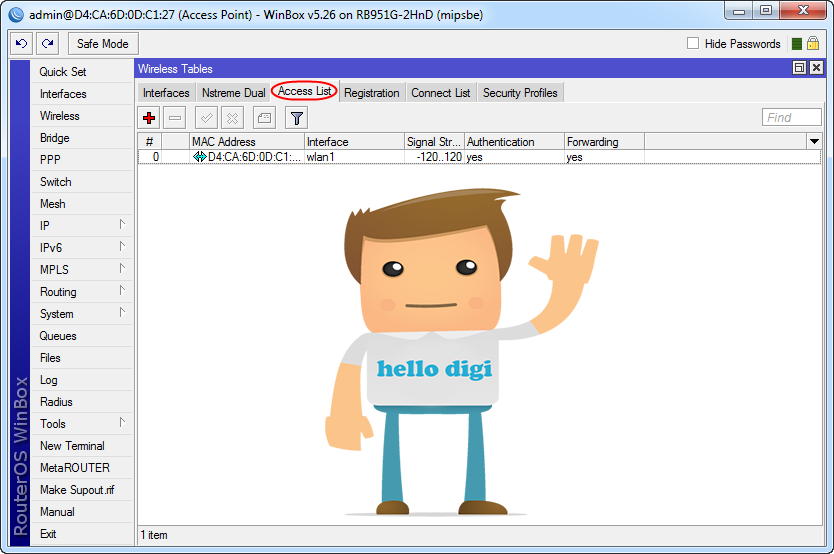Expand the MPLS submenu
Screen dimensions: 834x554
(122, 268)
